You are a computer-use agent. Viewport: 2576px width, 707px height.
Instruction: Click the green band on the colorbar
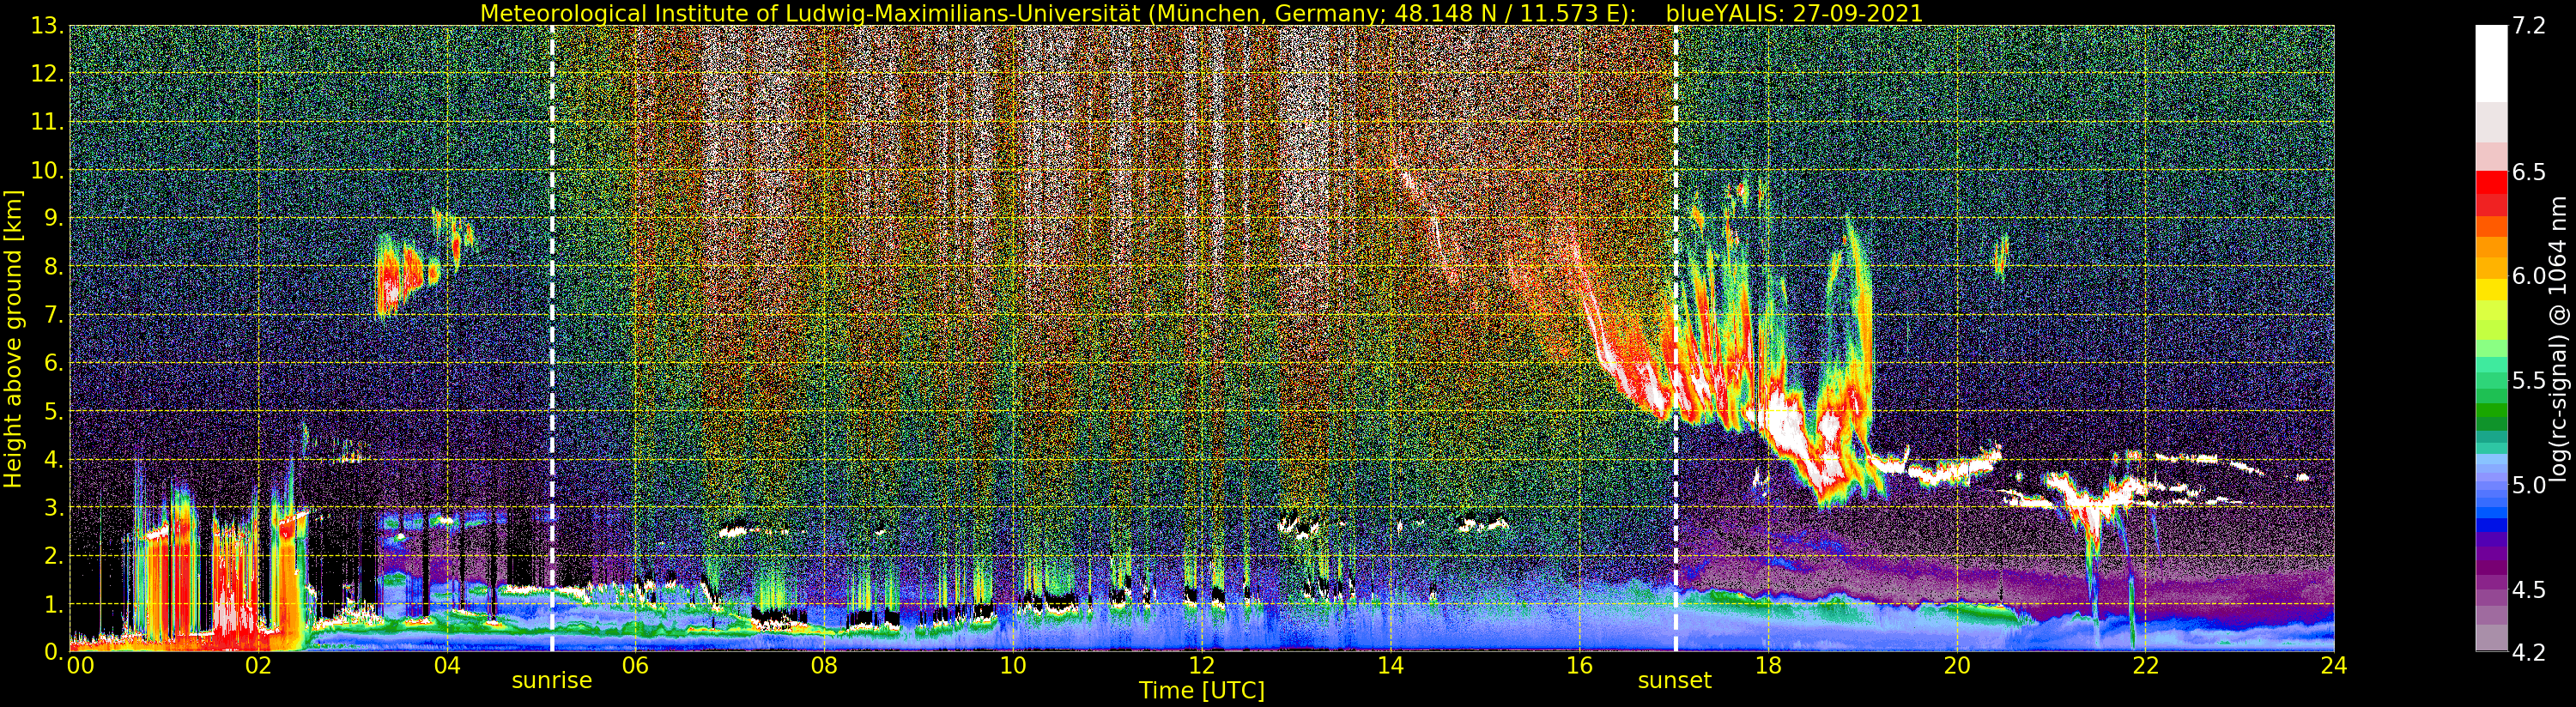pos(2491,400)
